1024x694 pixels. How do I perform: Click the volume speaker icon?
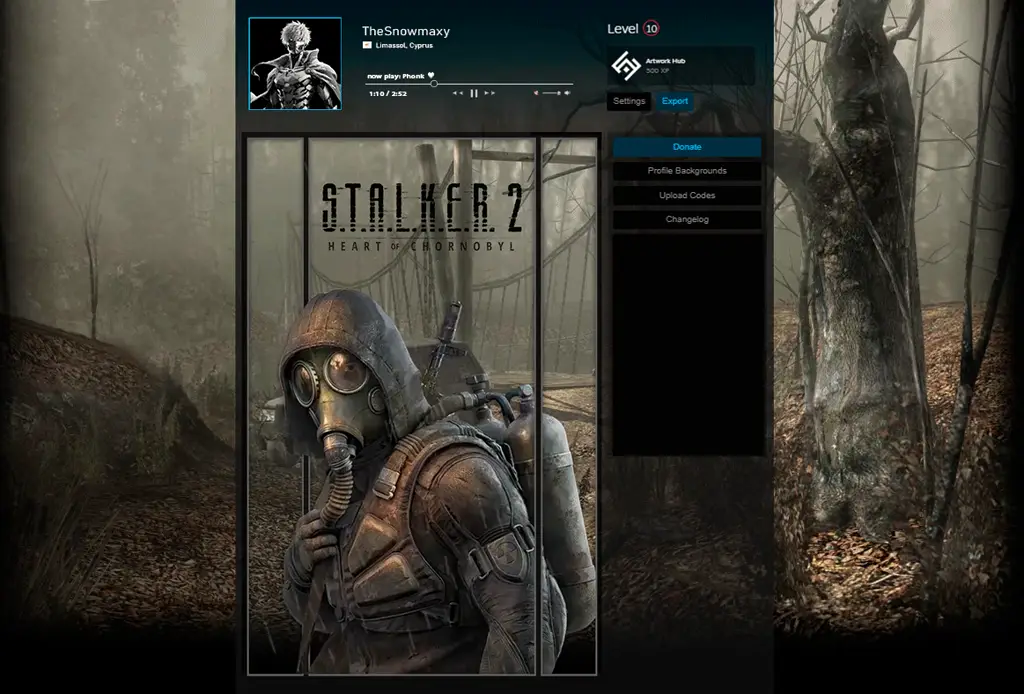click(x=565, y=92)
